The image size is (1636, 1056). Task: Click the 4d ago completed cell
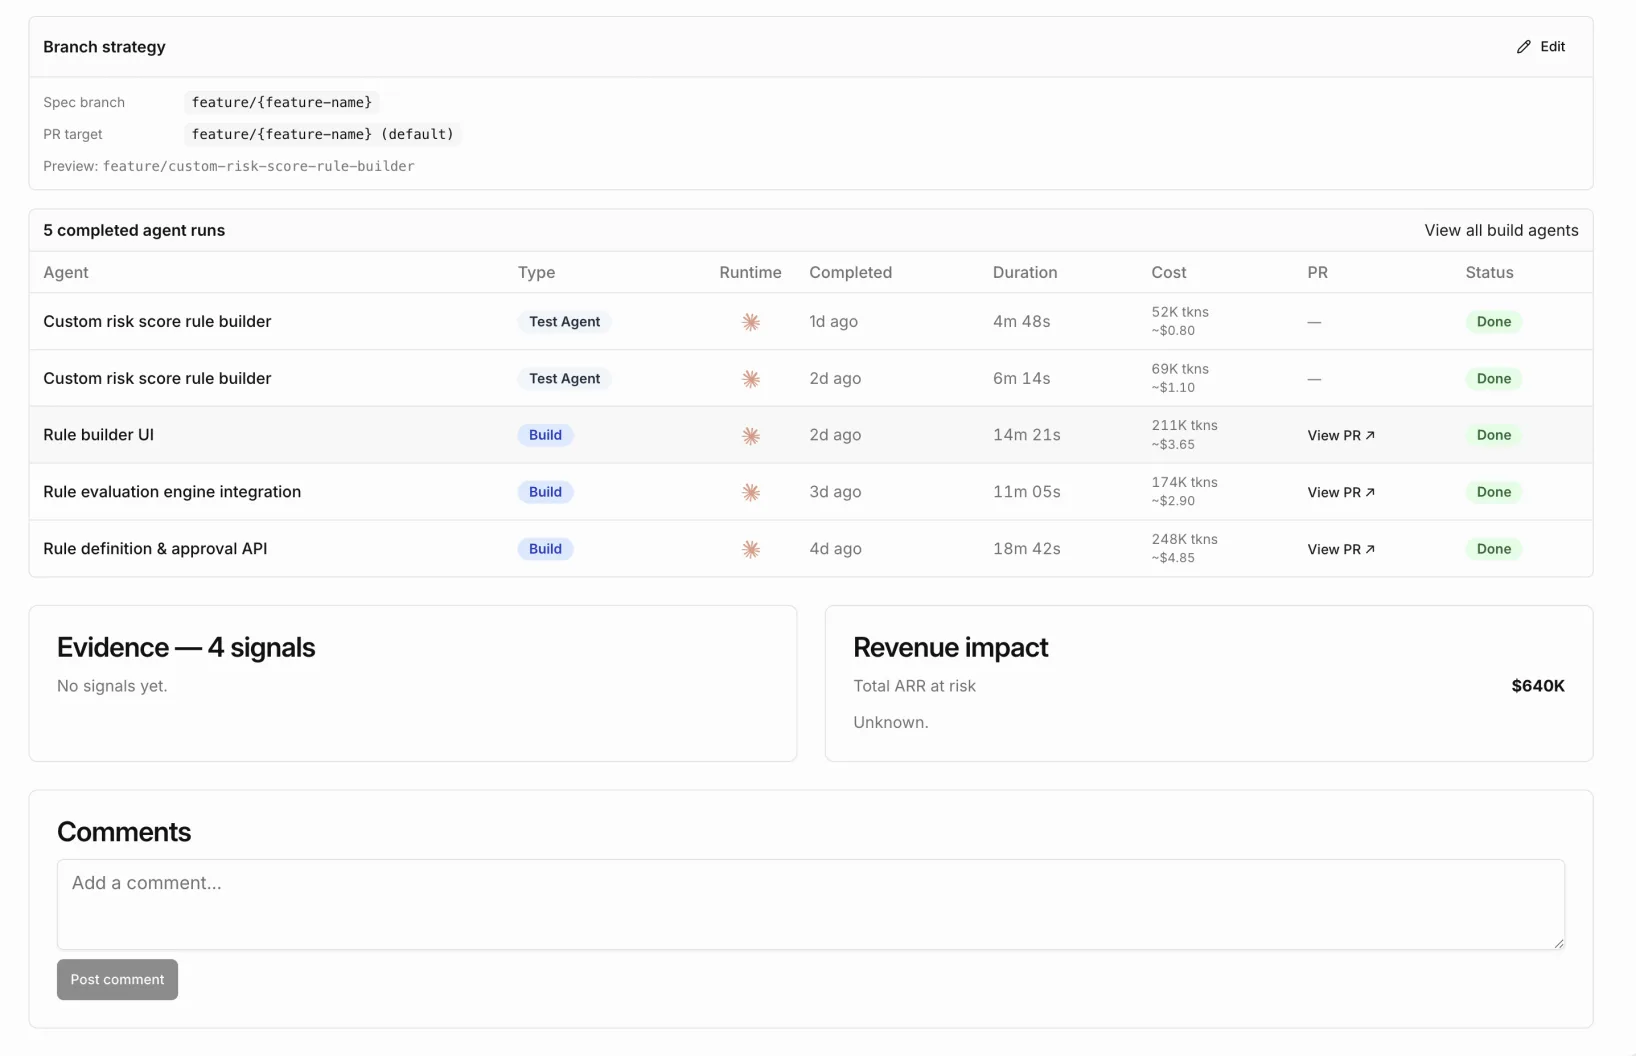click(x=835, y=549)
